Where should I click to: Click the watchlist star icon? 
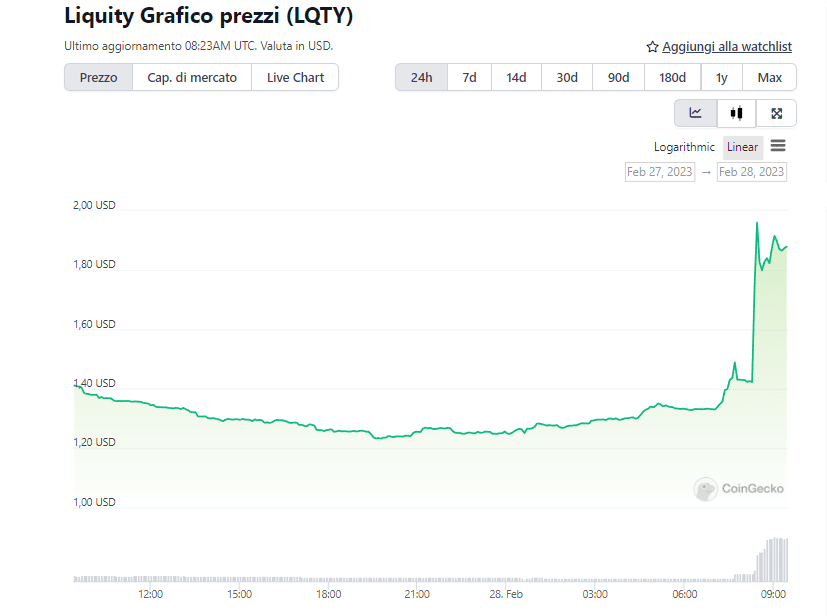(x=652, y=47)
